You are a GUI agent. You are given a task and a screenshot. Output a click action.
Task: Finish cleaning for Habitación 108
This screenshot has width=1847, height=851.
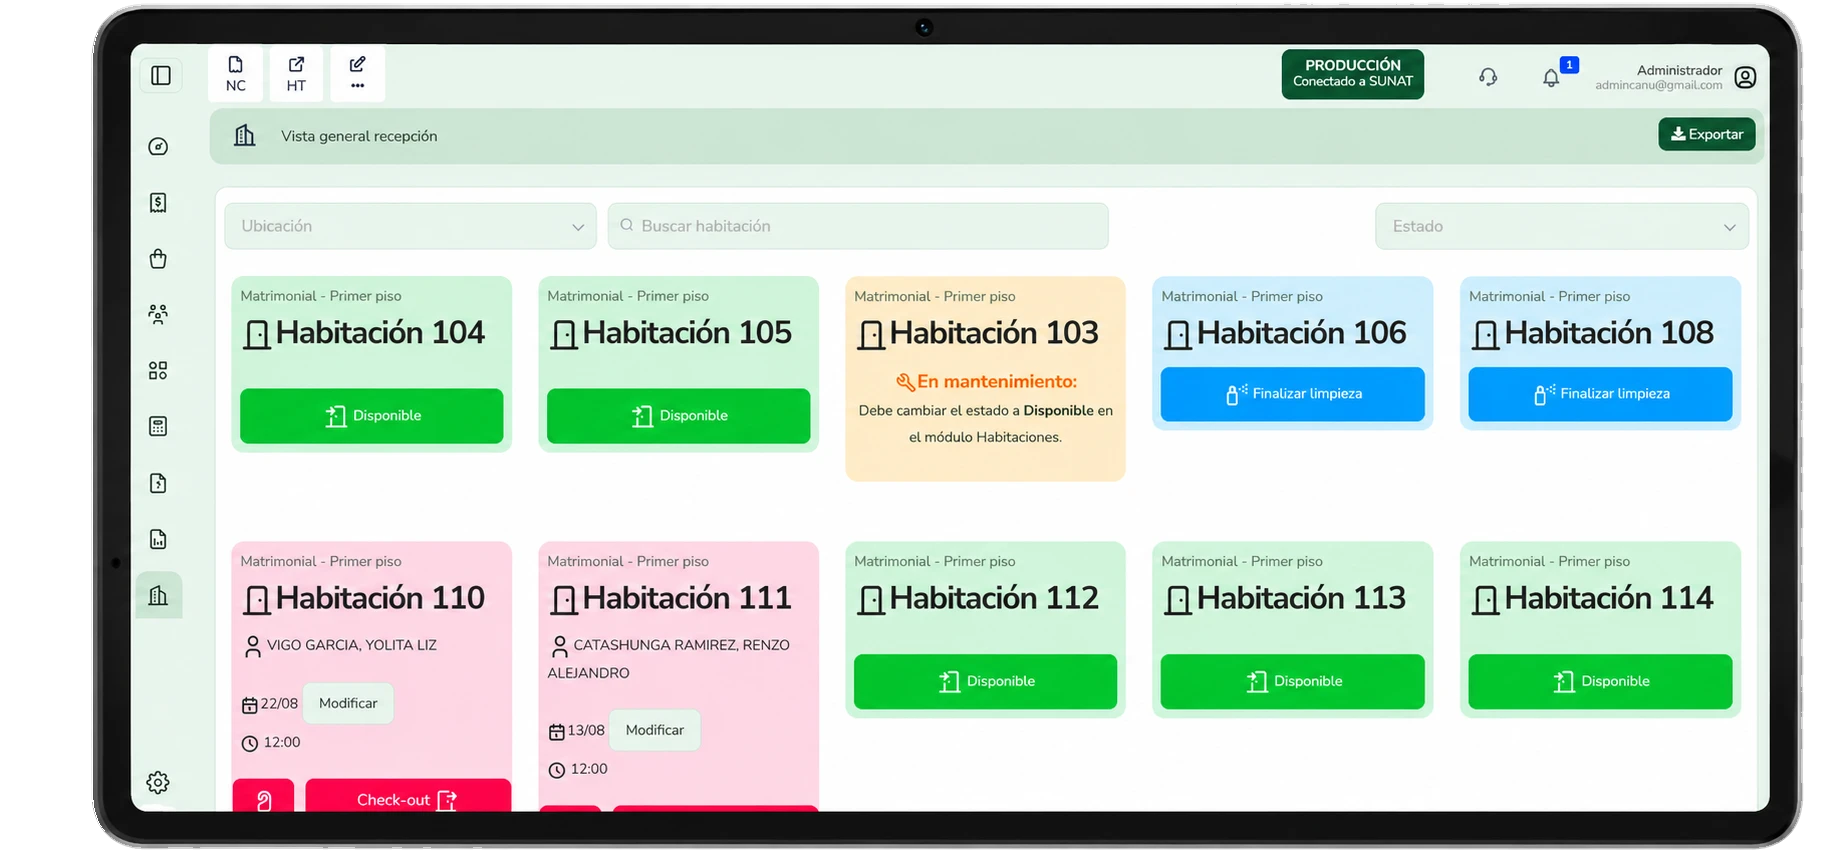coord(1600,394)
